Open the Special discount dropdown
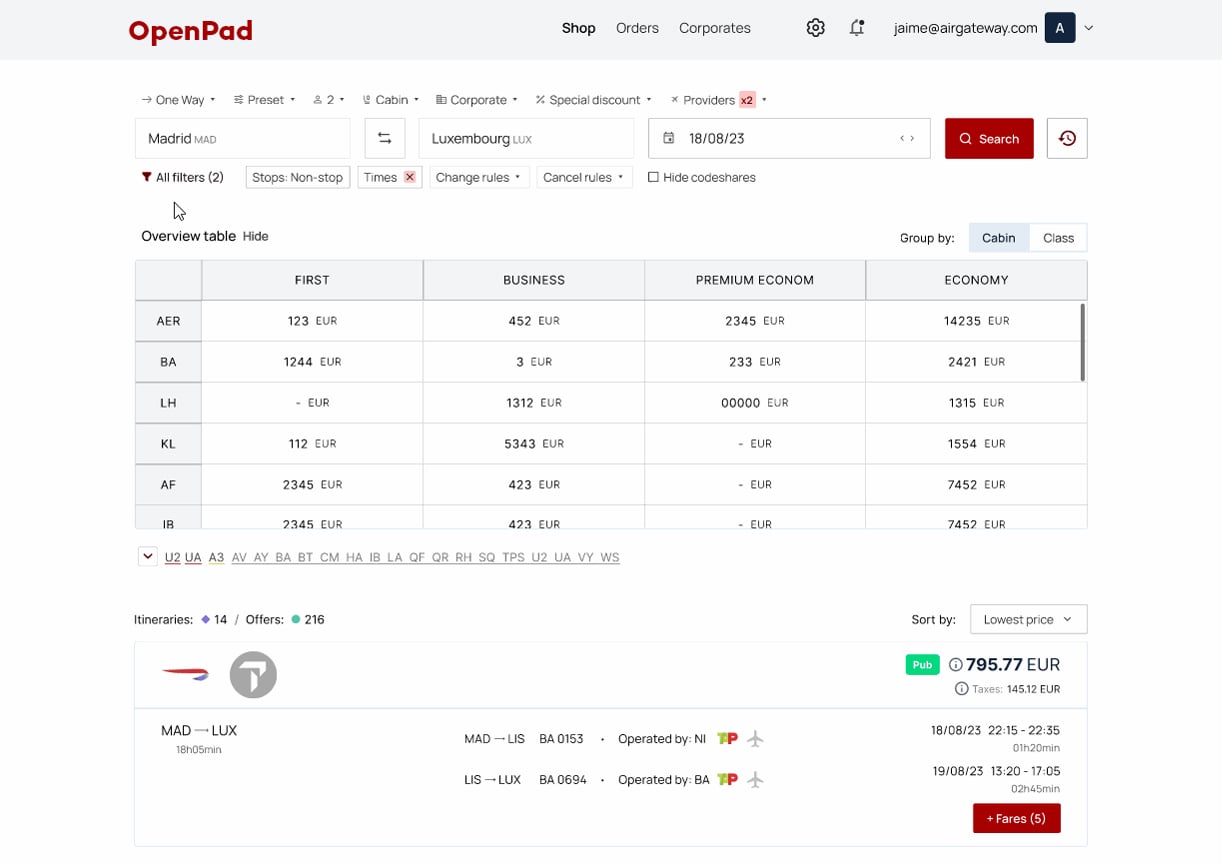The height and width of the screenshot is (865, 1223). 594,100
